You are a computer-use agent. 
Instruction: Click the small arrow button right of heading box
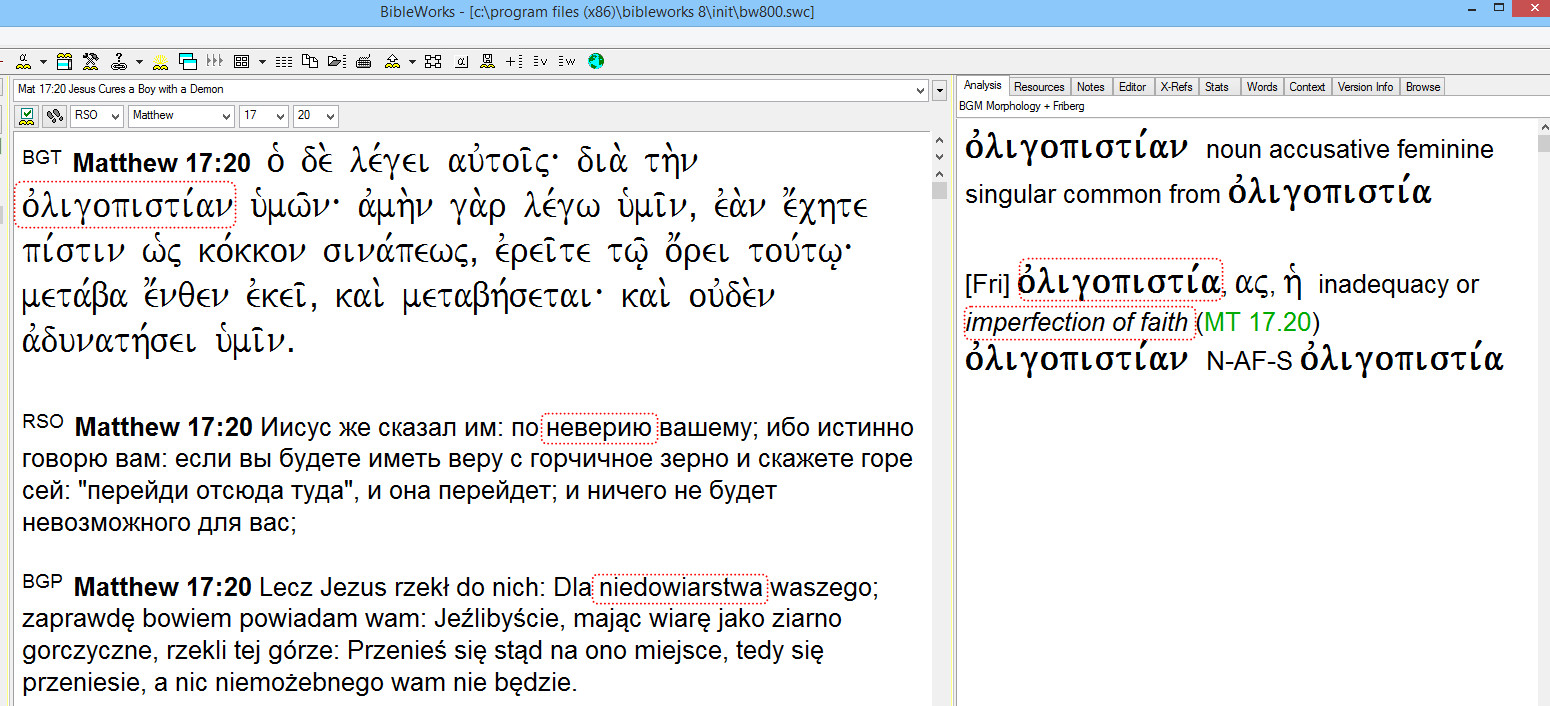[x=939, y=91]
